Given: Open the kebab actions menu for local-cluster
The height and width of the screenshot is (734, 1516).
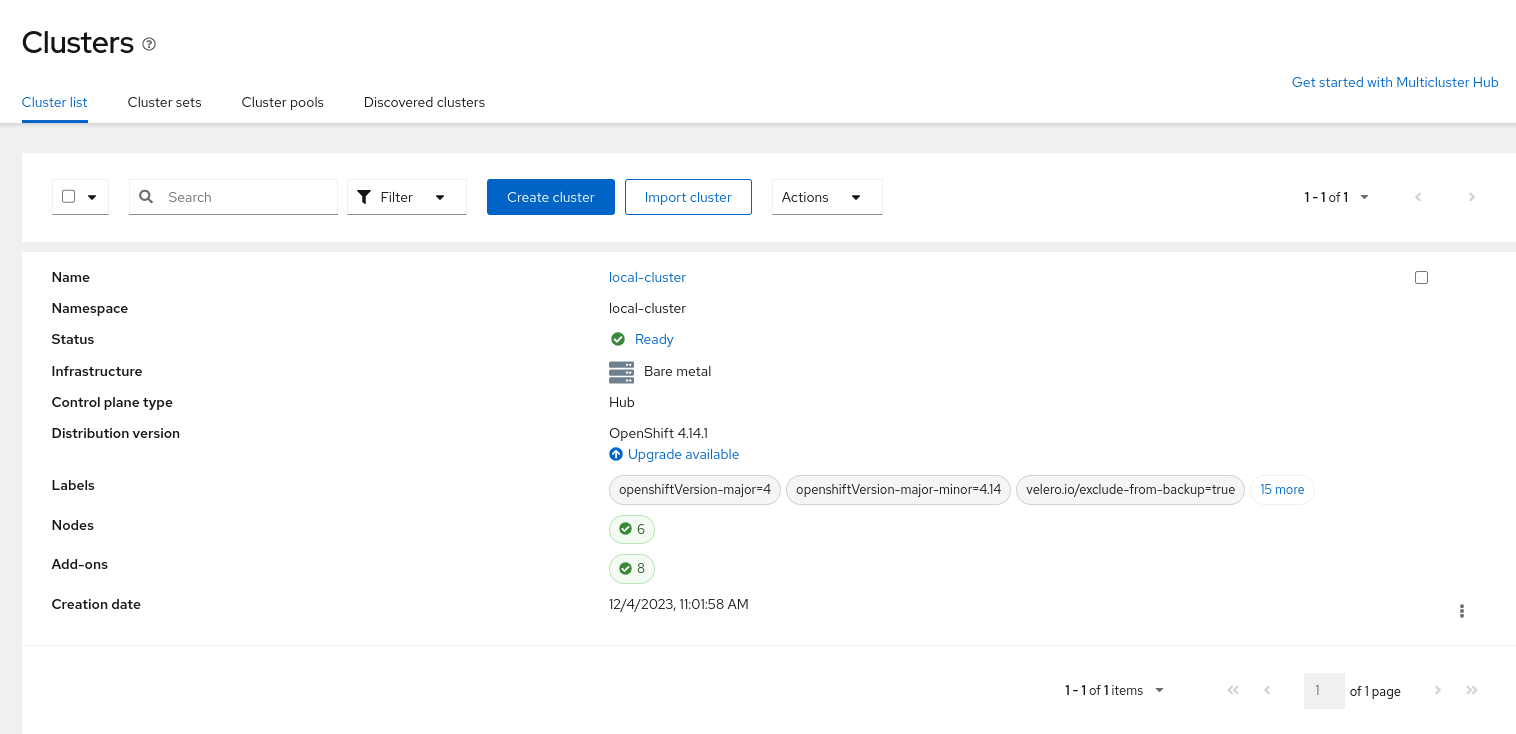Looking at the screenshot, I should [x=1462, y=611].
